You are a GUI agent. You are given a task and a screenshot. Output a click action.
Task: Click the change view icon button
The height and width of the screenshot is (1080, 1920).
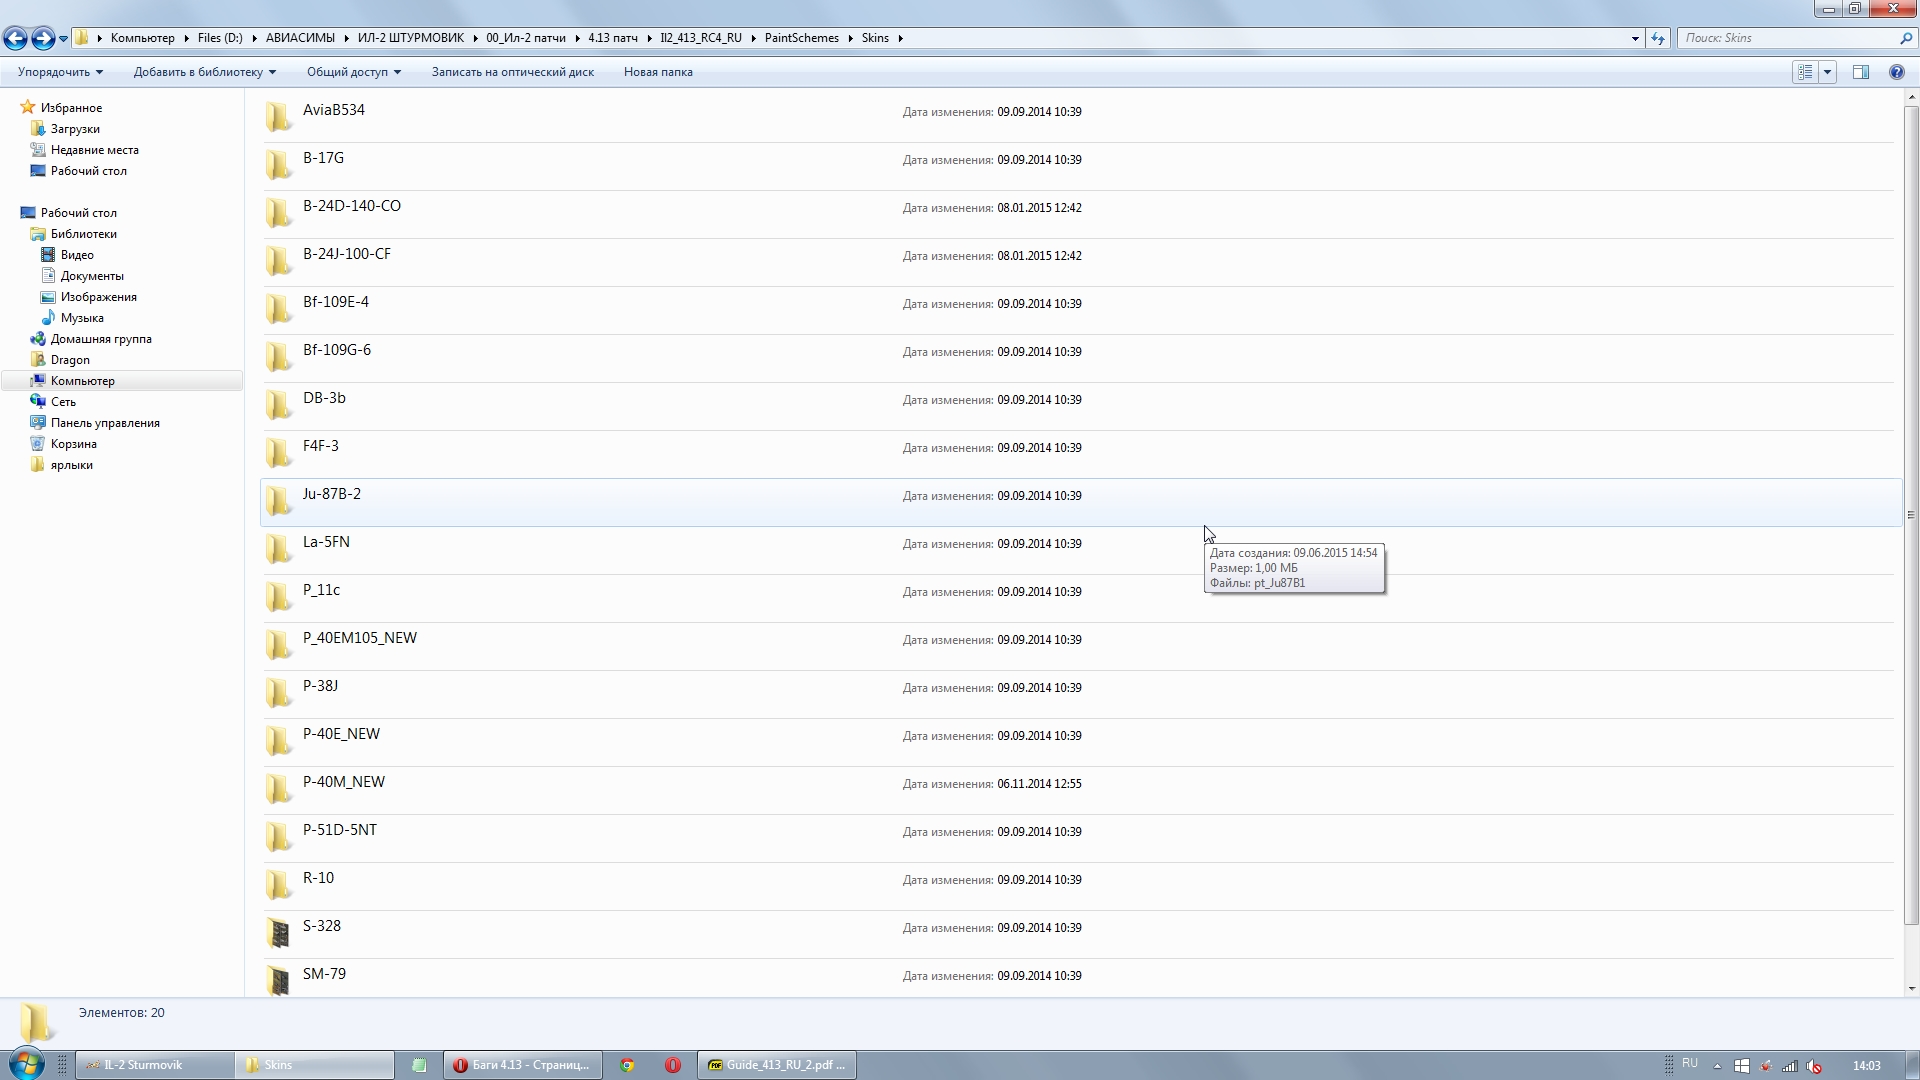(x=1805, y=72)
